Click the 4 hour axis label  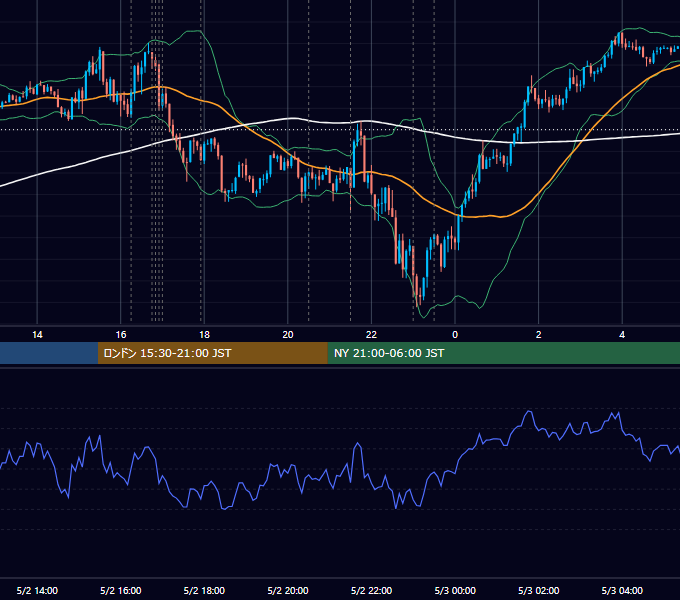click(x=622, y=335)
